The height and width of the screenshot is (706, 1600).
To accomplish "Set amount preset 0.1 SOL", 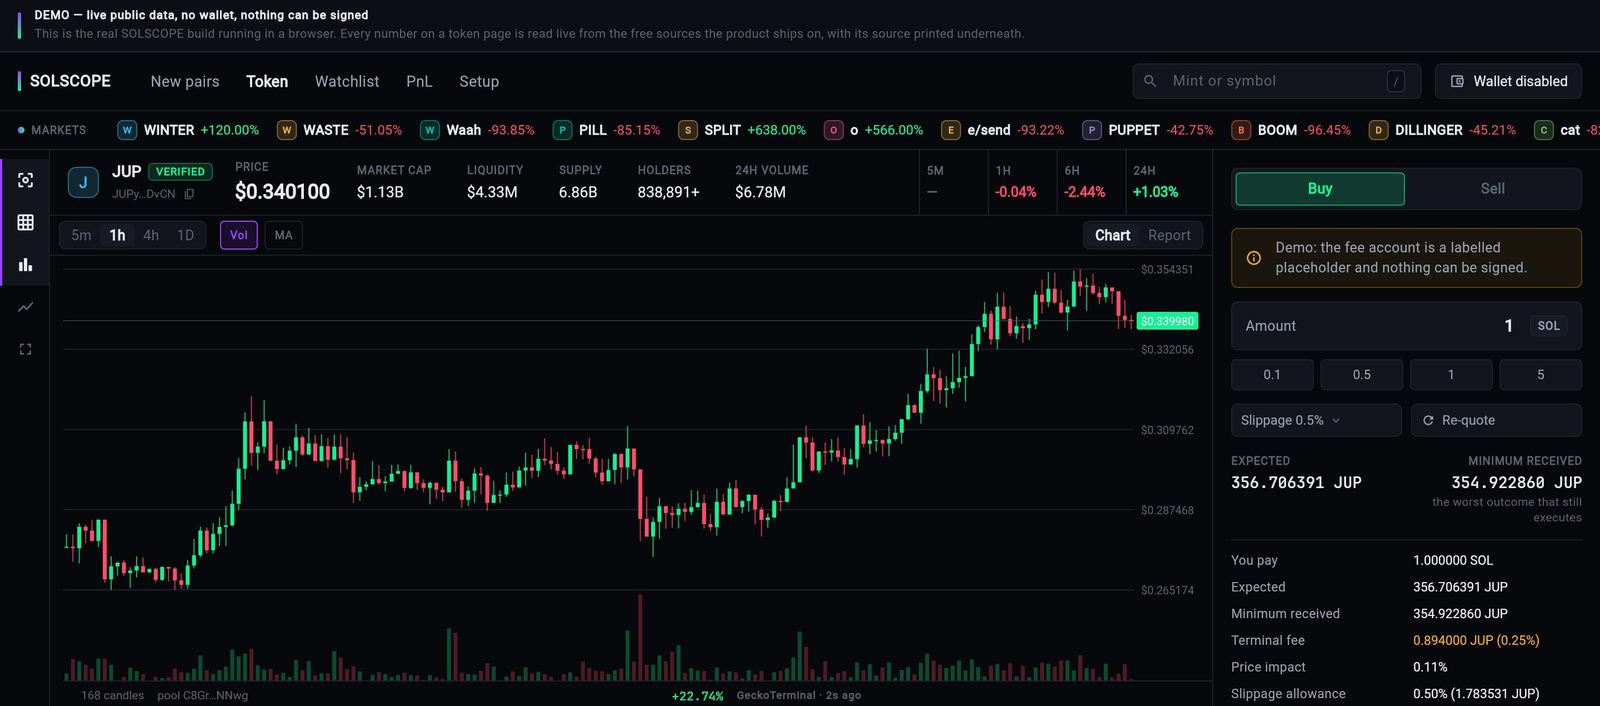I will coord(1272,375).
